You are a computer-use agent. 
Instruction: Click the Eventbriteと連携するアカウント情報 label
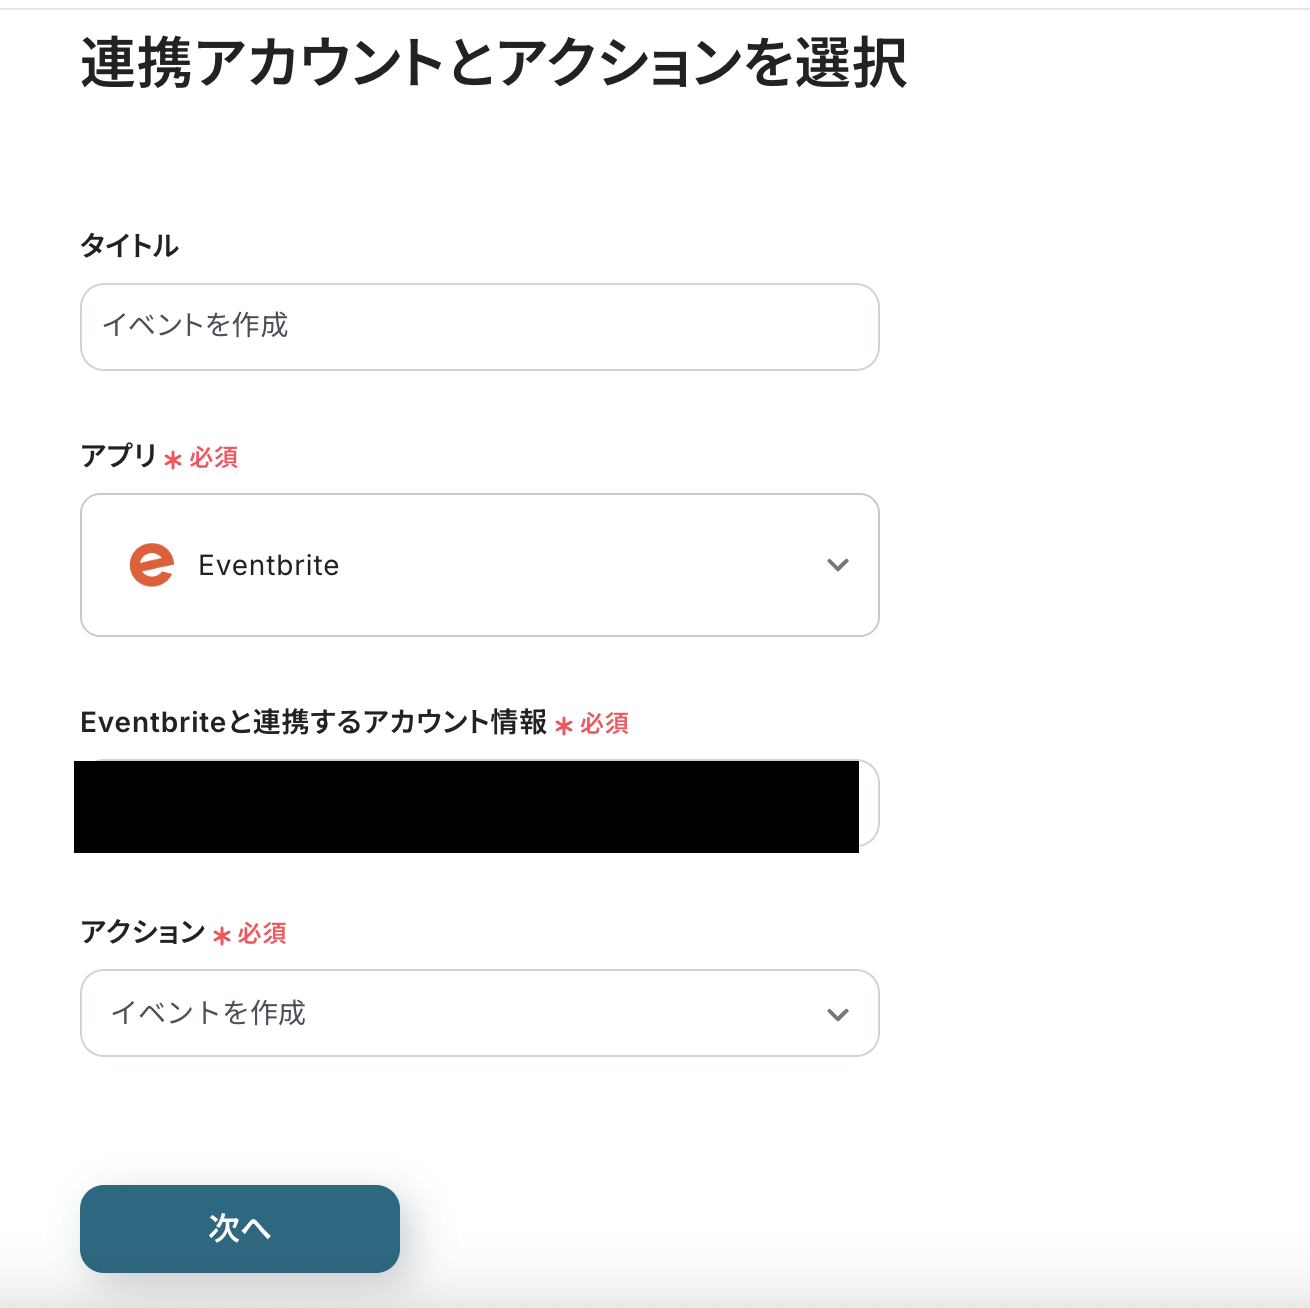tap(313, 722)
